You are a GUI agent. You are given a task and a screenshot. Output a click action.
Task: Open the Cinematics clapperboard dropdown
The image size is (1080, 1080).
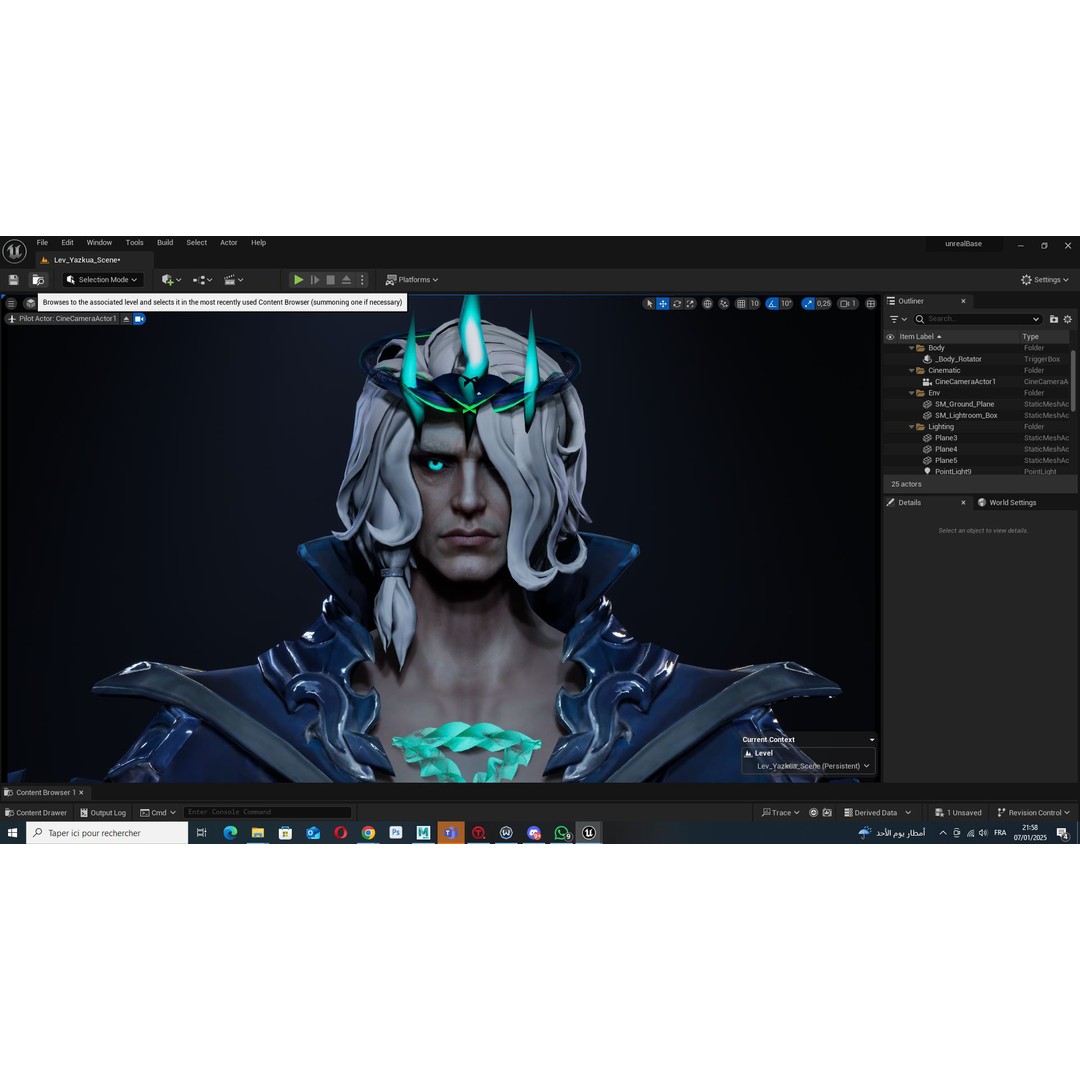[x=233, y=280]
